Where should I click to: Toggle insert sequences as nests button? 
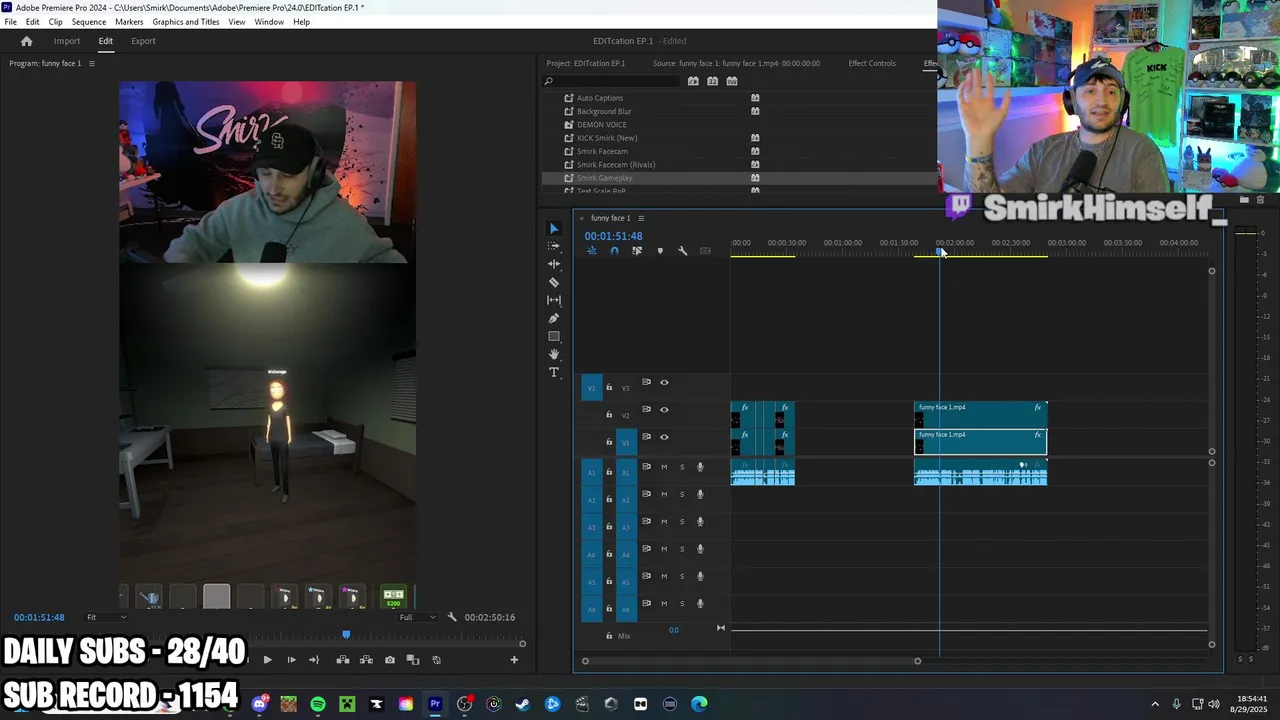click(592, 251)
